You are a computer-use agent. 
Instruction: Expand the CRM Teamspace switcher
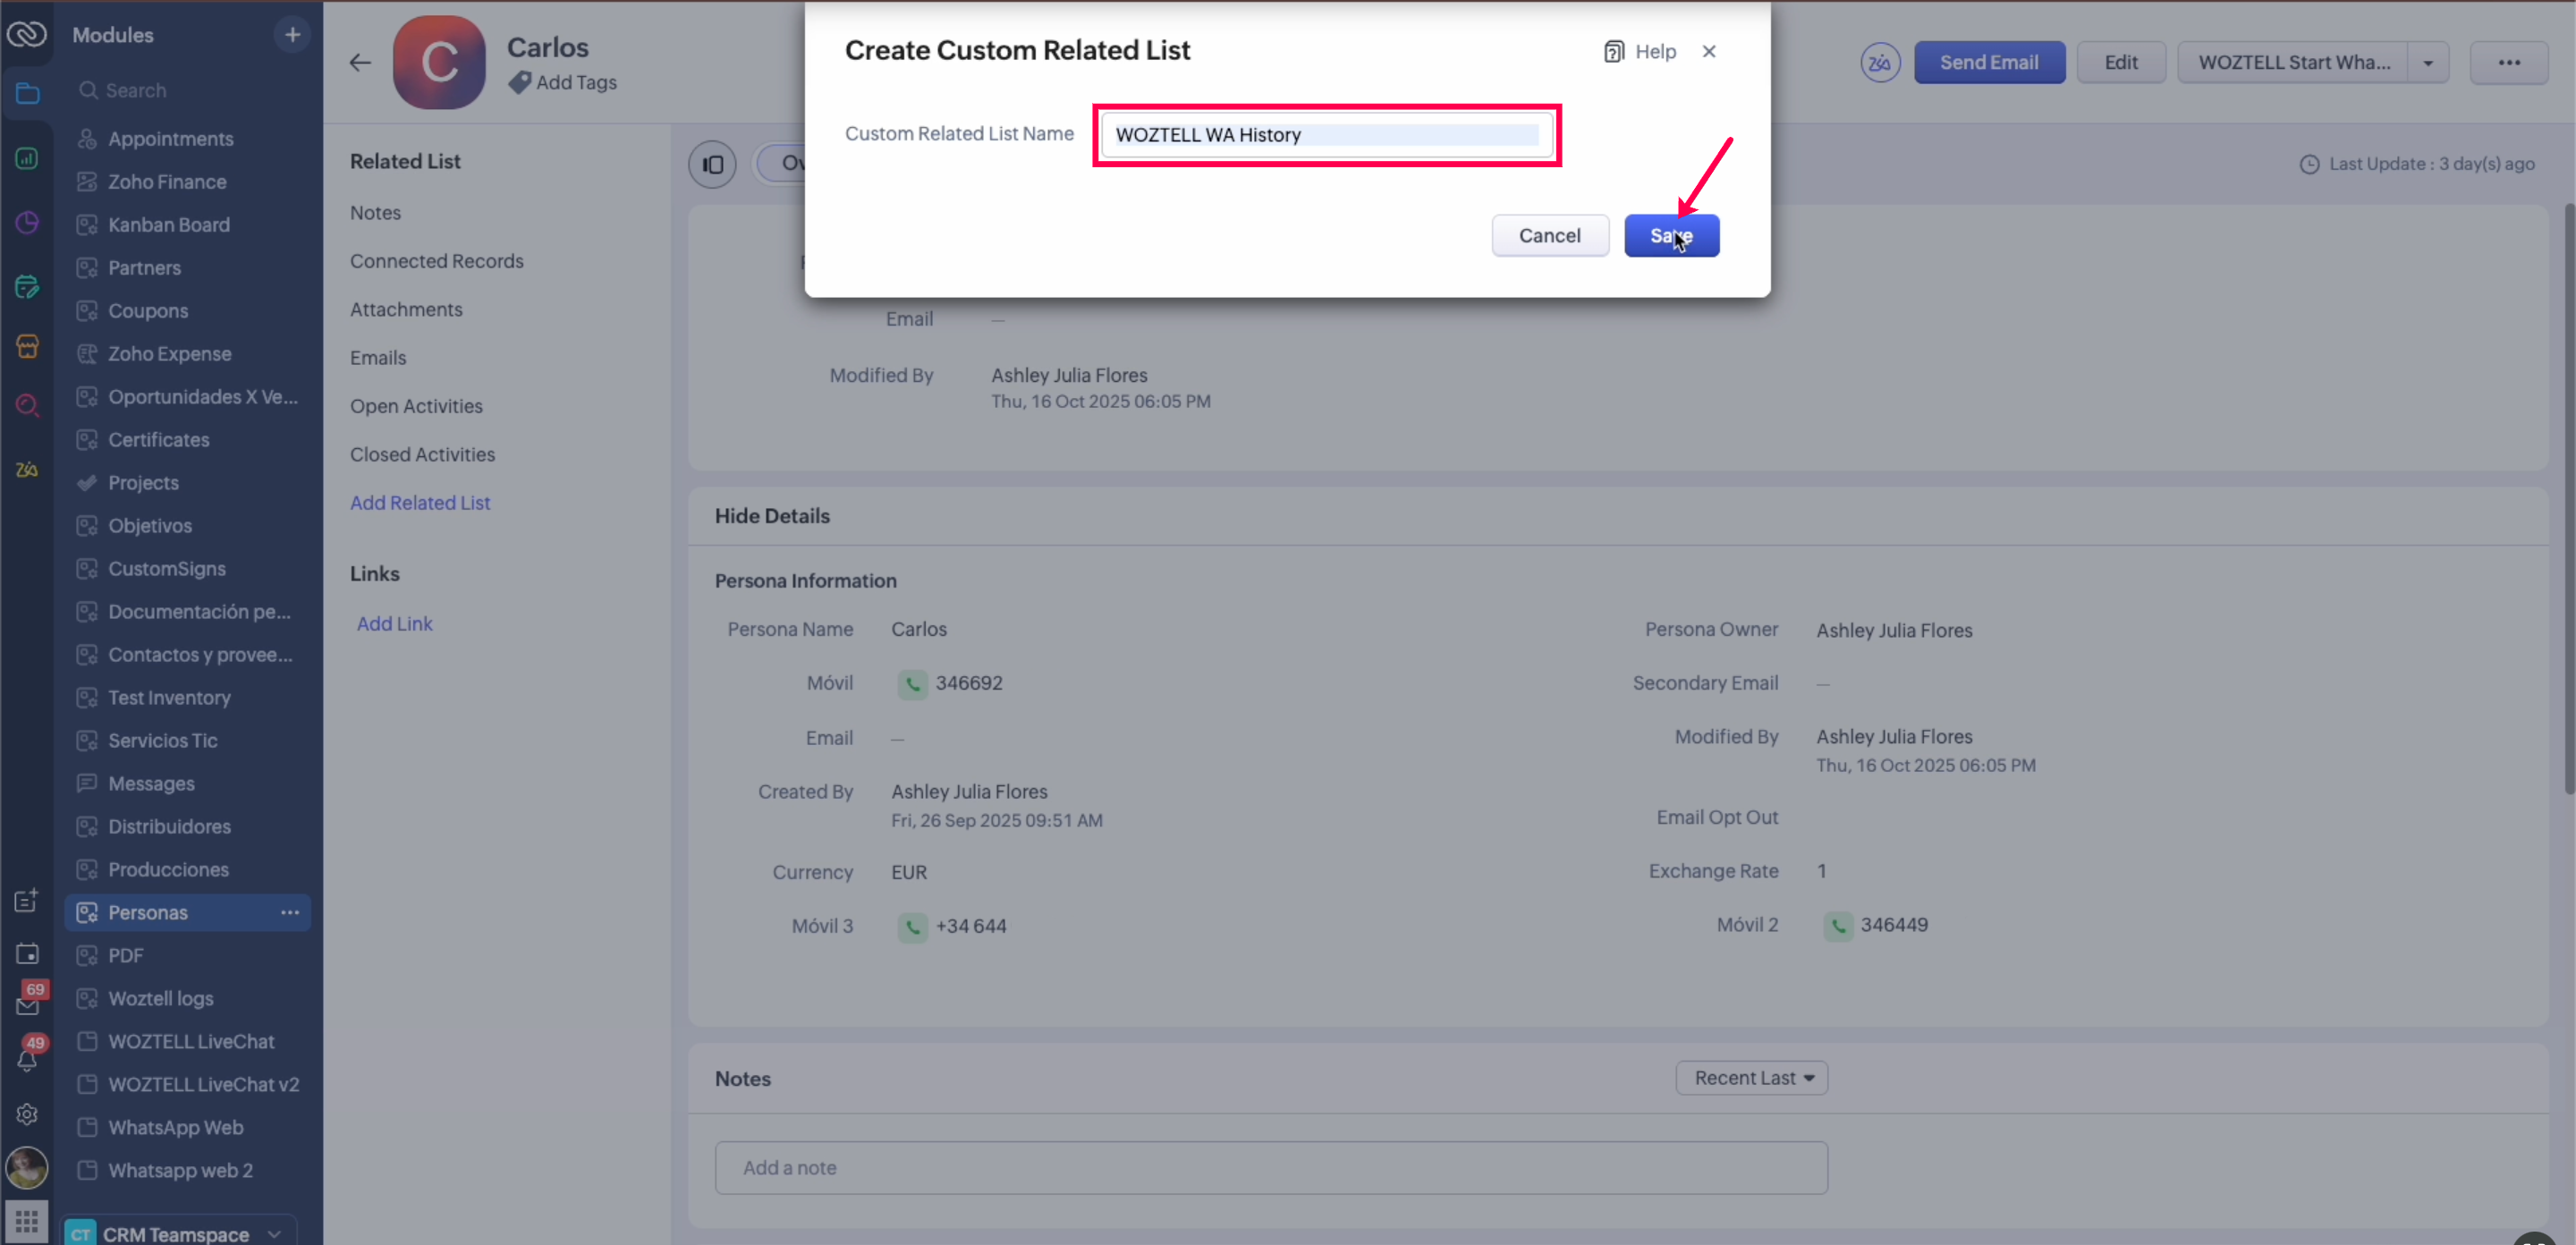pyautogui.click(x=274, y=1234)
